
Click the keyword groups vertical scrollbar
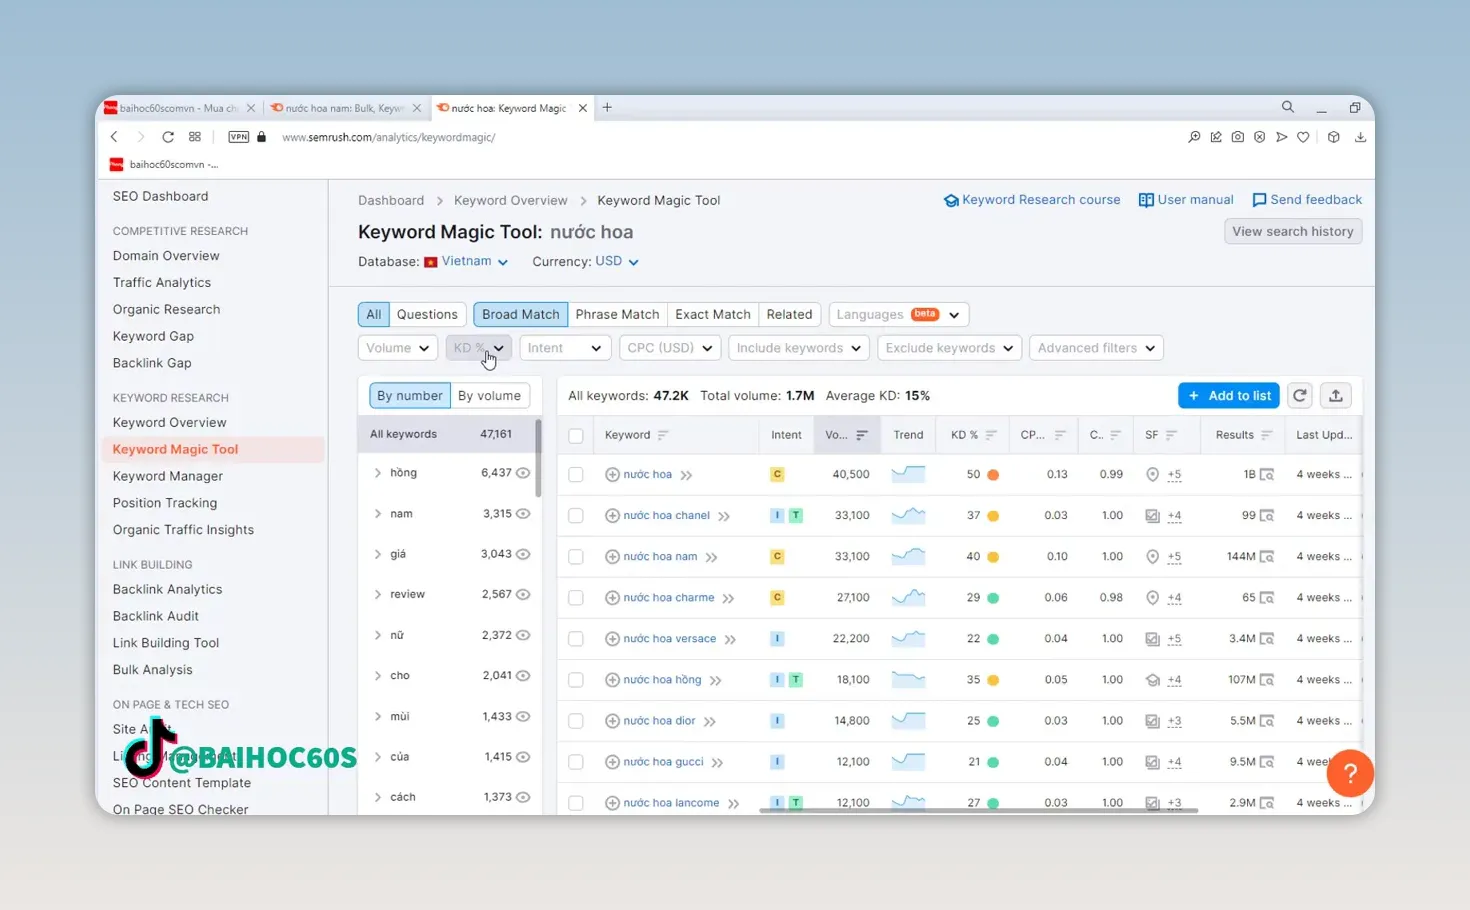[x=539, y=458]
